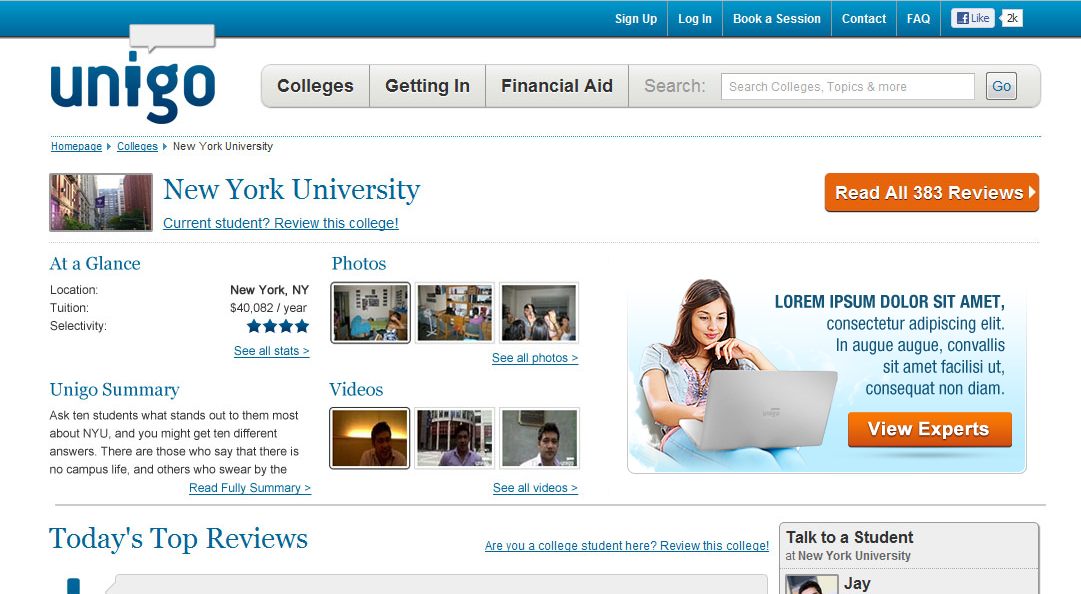This screenshot has width=1081, height=594.
Task: Open the second photo thumbnail
Action: [455, 312]
